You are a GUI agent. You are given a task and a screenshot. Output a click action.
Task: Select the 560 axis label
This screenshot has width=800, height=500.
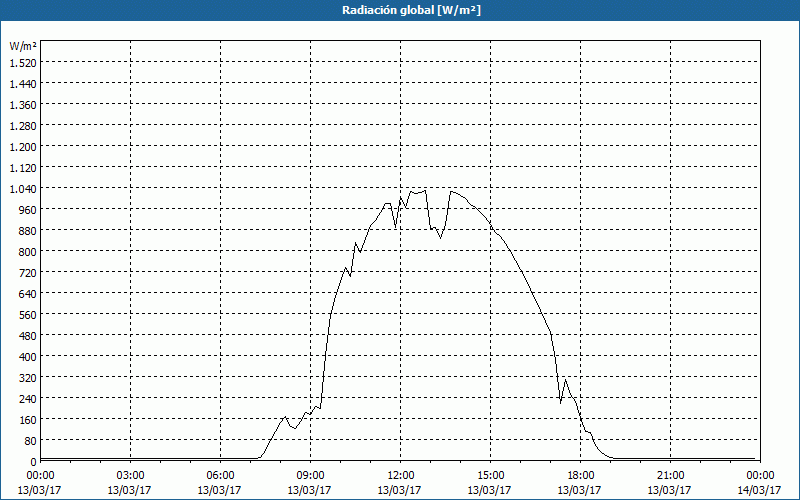[x=28, y=315]
